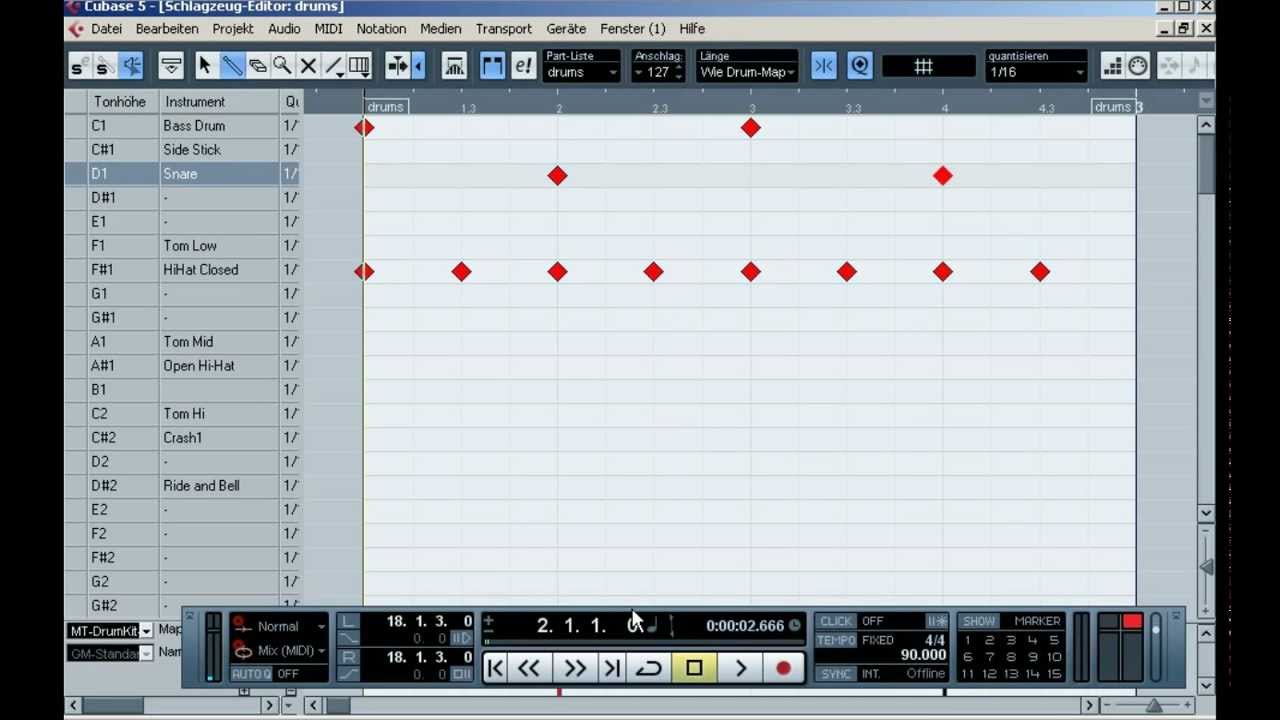1280x720 pixels.
Task: Click the SHOW markers button
Action: coord(979,621)
